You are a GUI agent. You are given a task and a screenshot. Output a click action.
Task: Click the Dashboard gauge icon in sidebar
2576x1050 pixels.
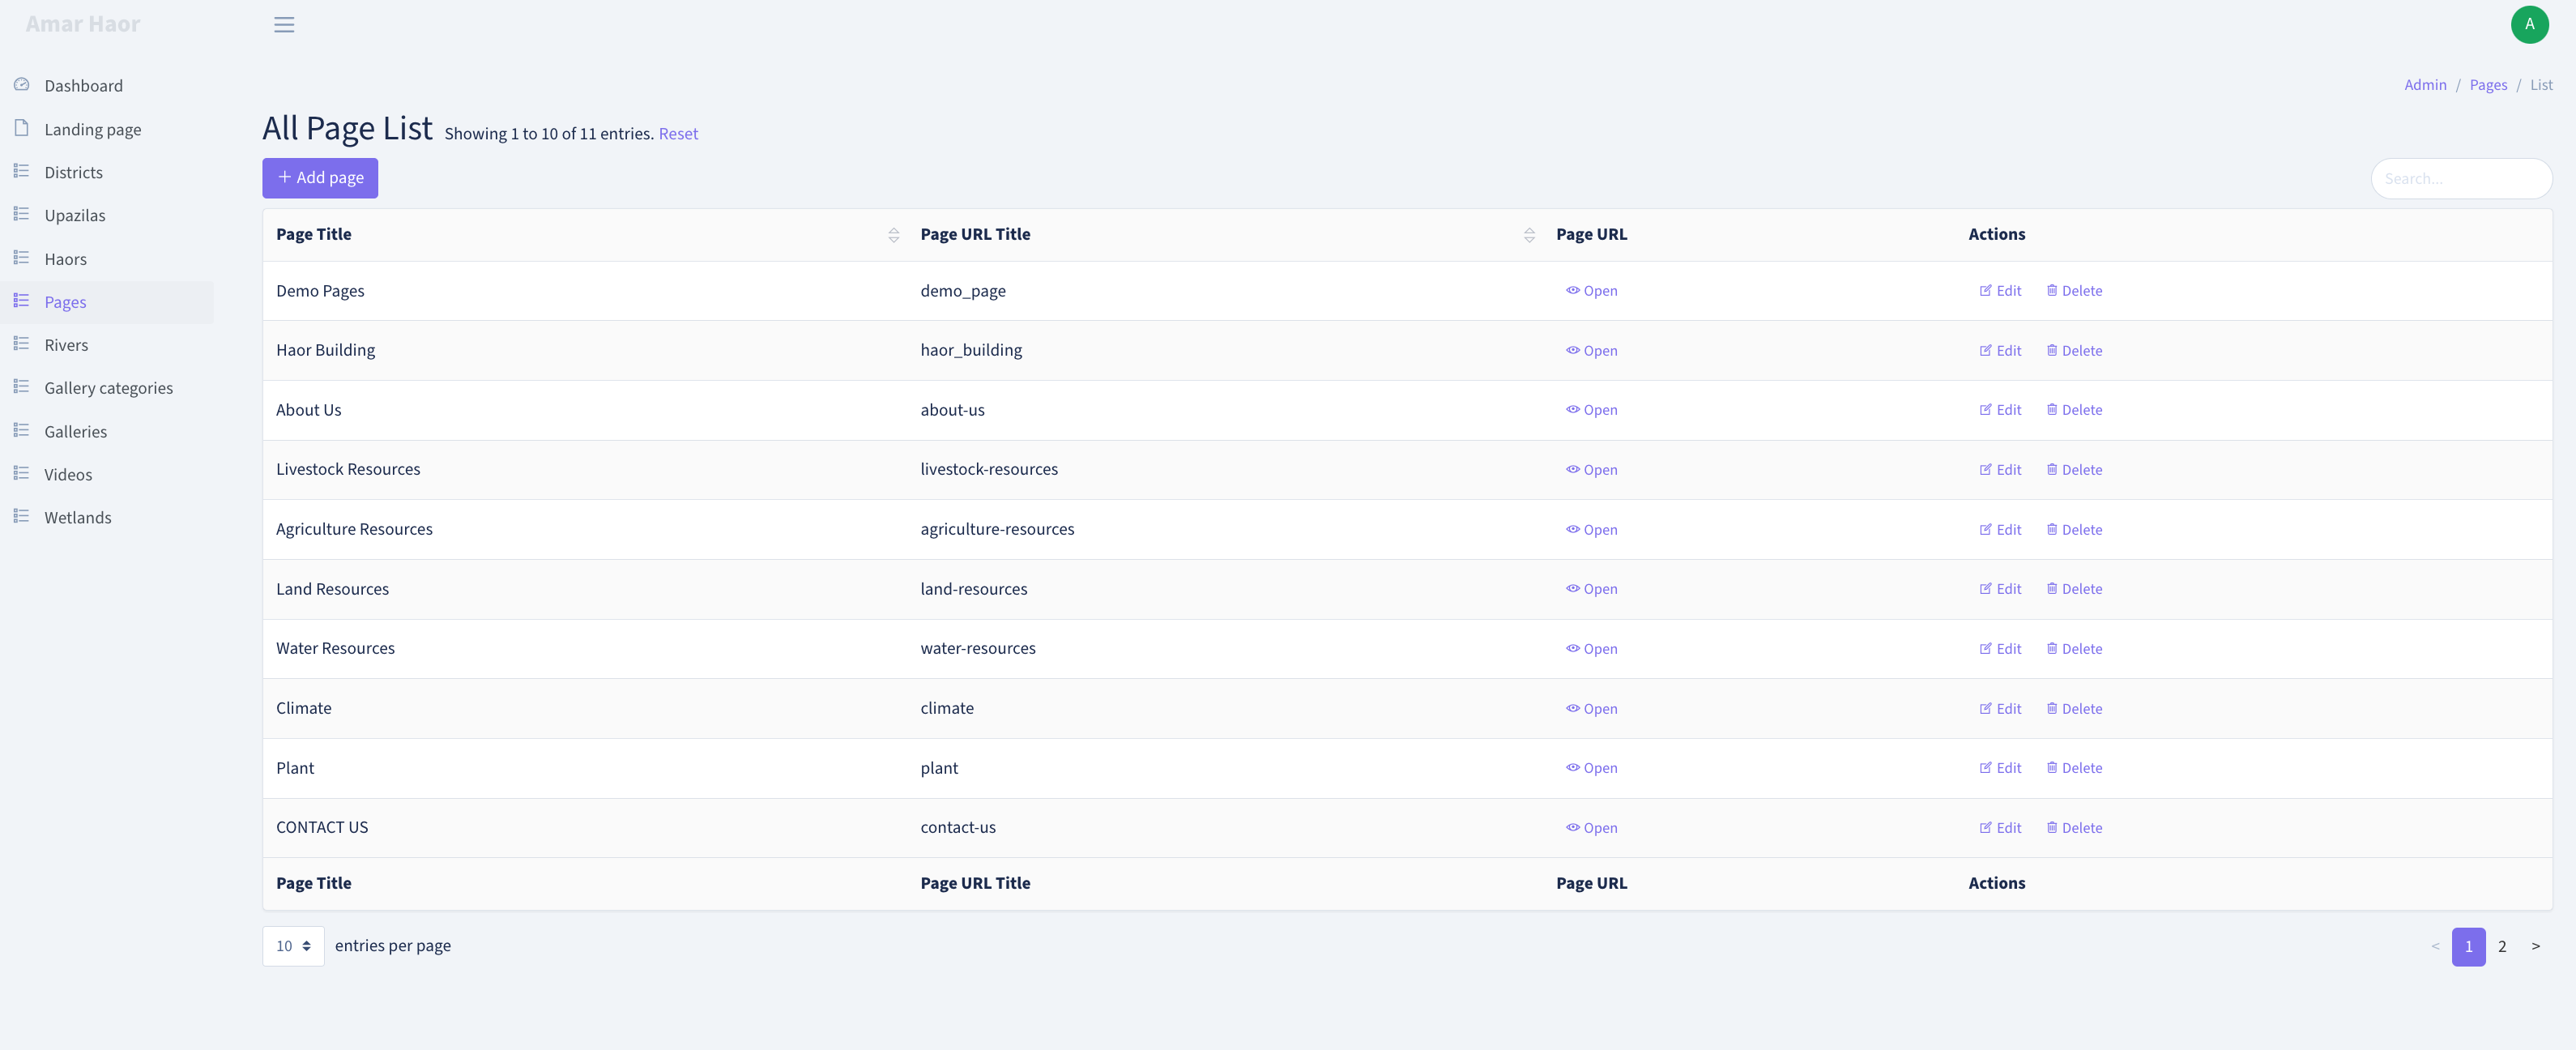point(21,85)
